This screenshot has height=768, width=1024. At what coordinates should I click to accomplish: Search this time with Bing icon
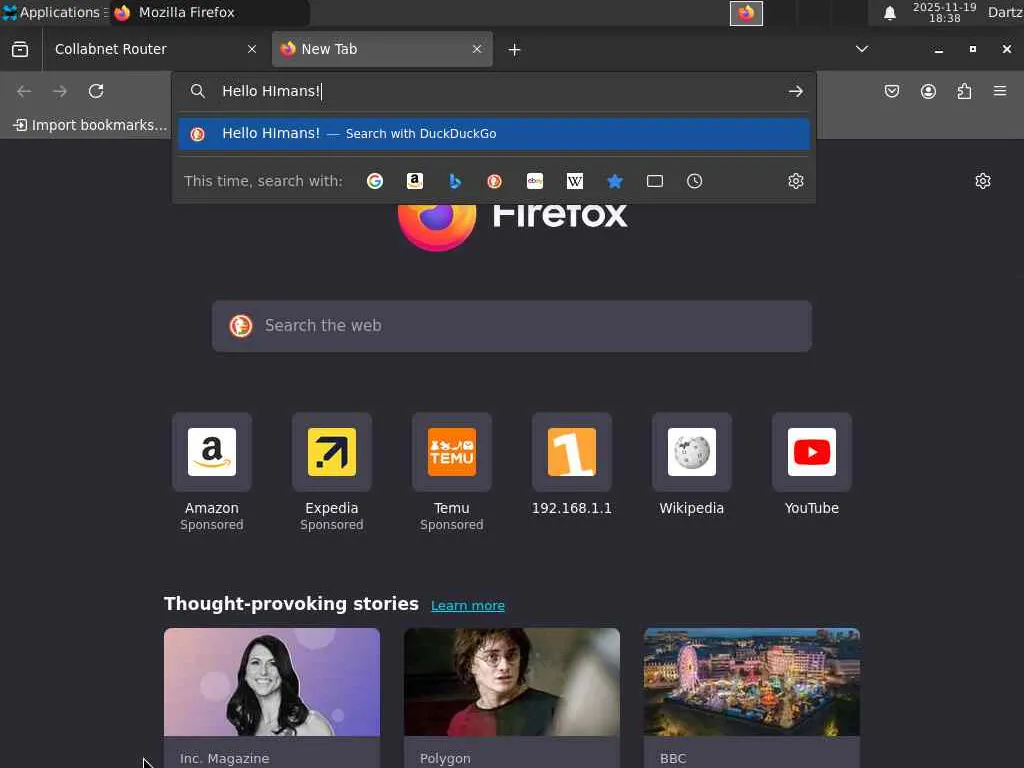[455, 181]
